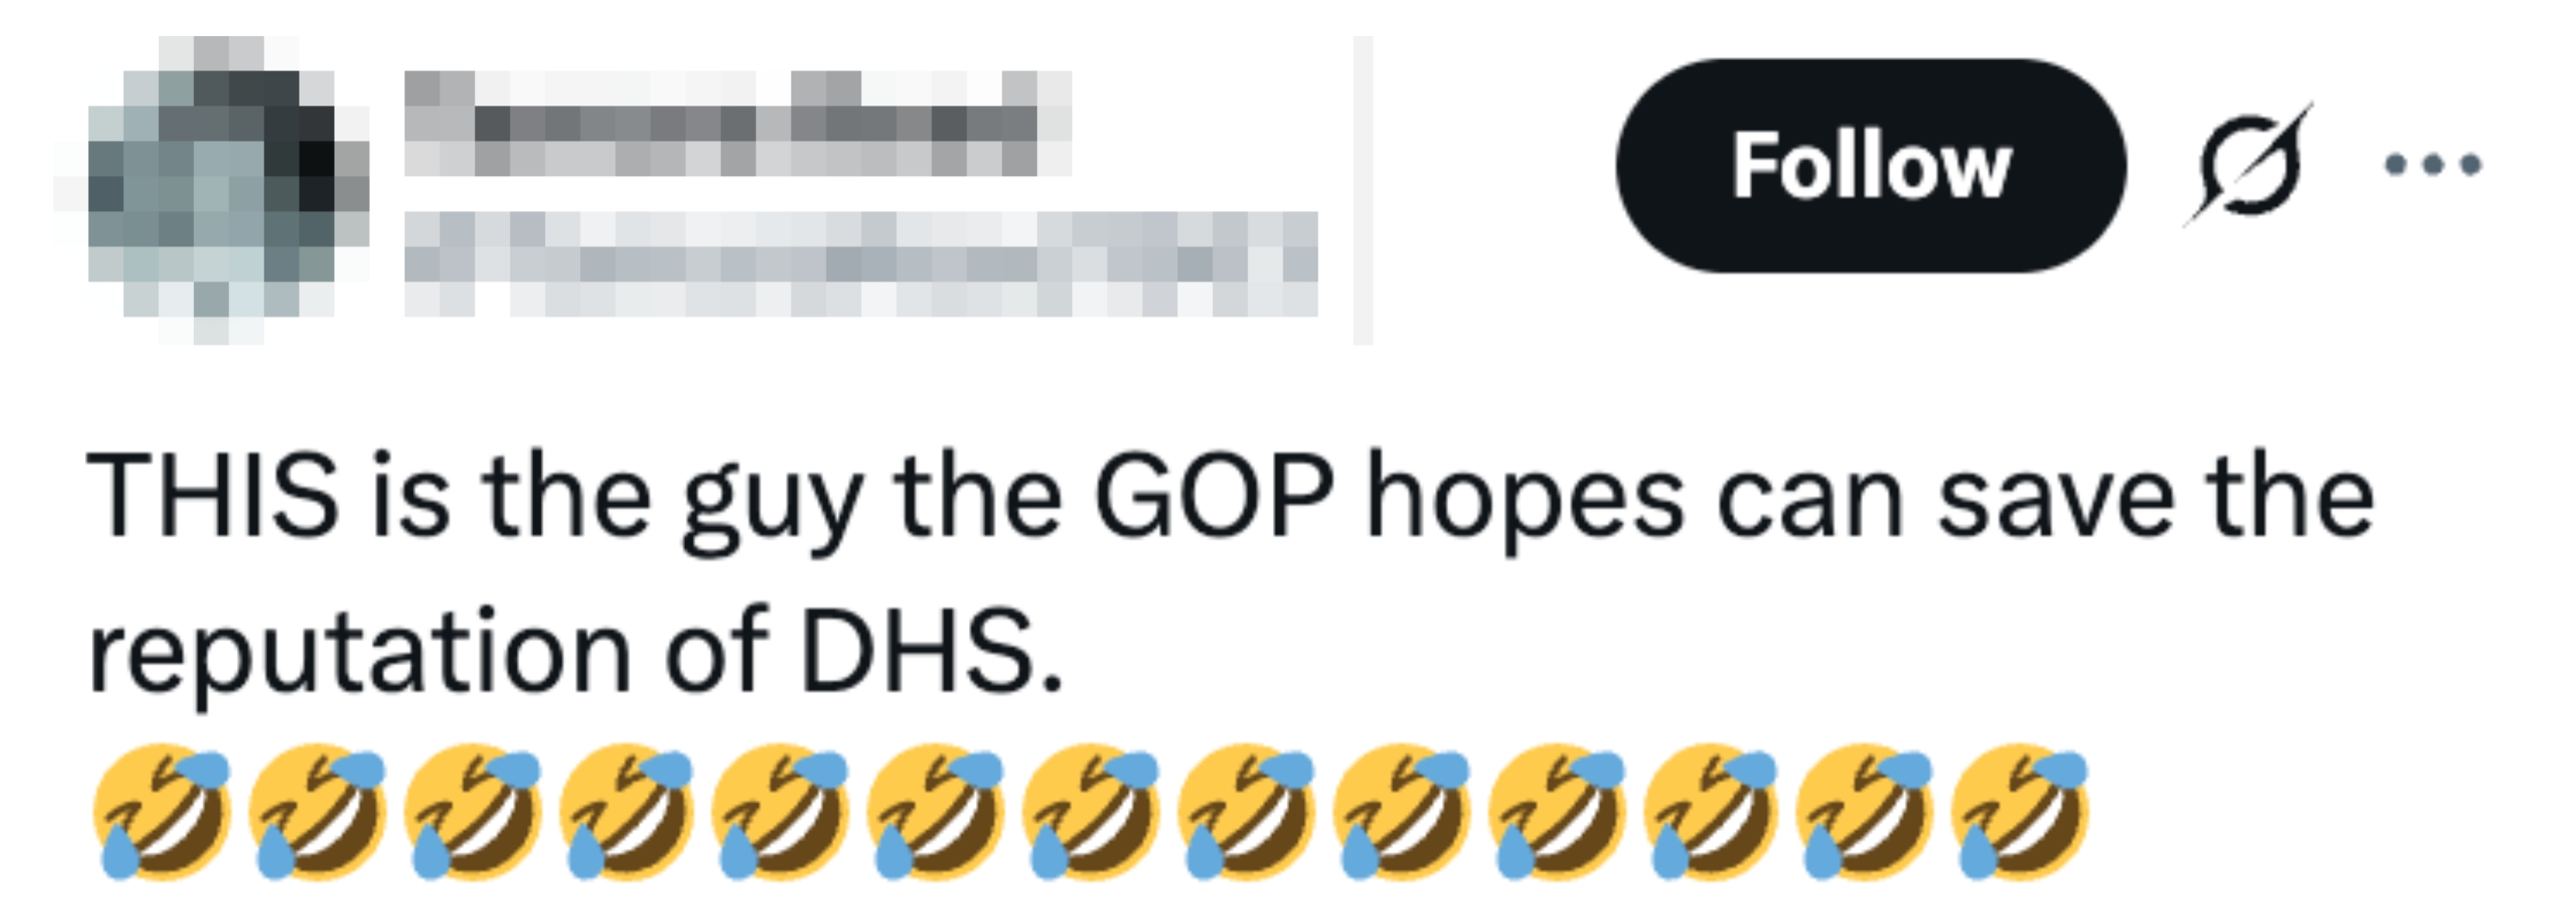Click the second rolling-laughing emoji
This screenshot has width=2576, height=904.
coord(316,811)
